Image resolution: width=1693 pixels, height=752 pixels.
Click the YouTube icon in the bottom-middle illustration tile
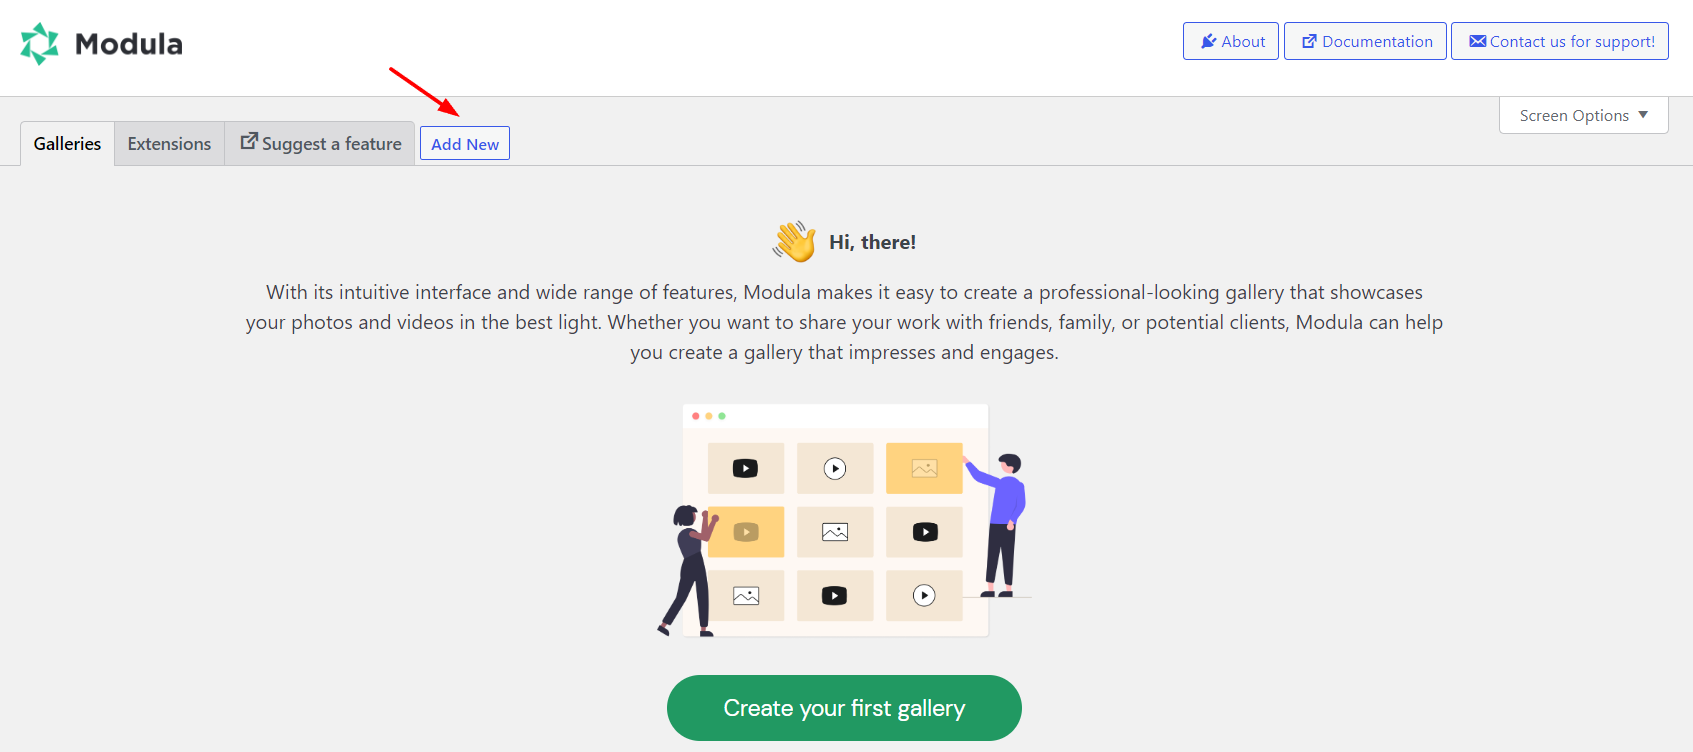834,596
